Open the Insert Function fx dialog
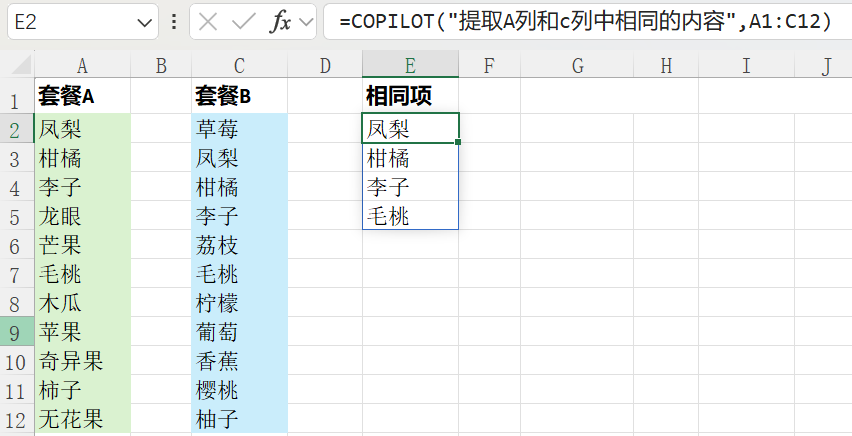The width and height of the screenshot is (852, 436). coord(281,21)
